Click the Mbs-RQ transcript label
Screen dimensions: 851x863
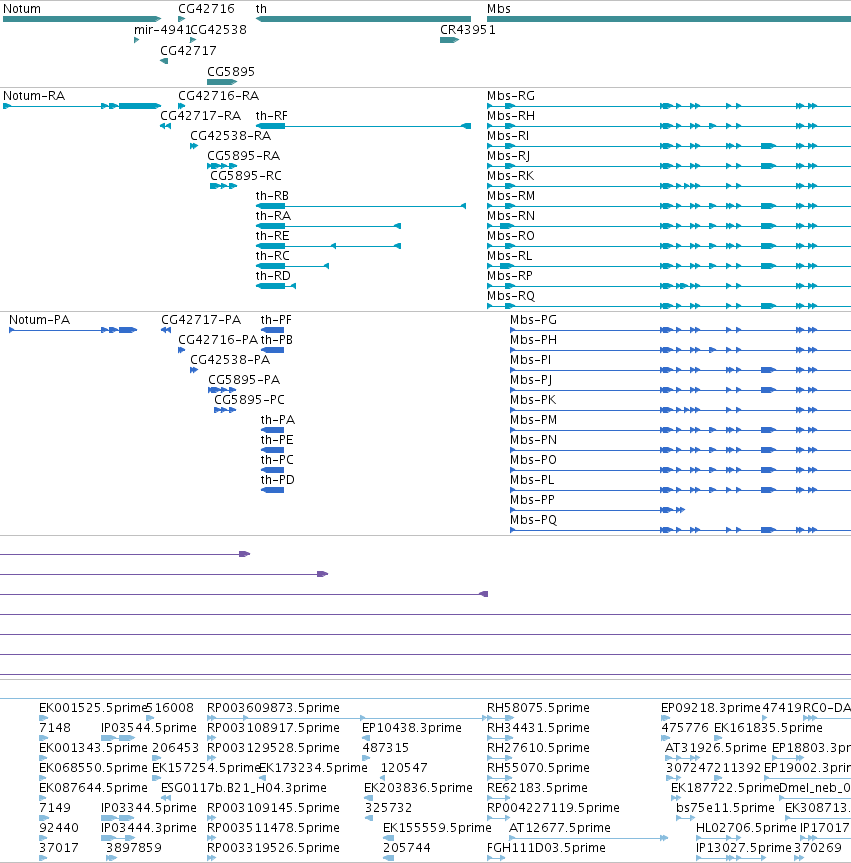(511, 296)
